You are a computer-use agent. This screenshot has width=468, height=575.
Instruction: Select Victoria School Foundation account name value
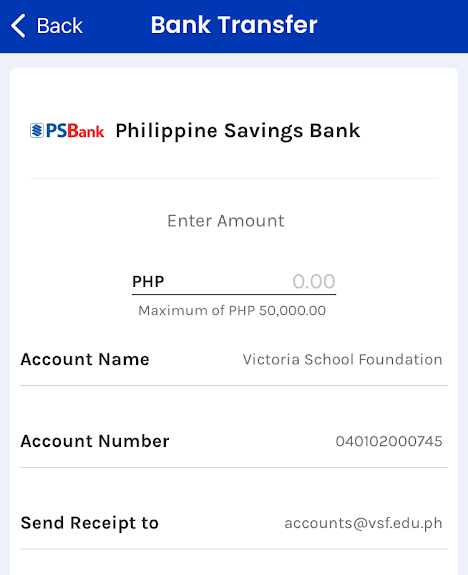coord(343,359)
